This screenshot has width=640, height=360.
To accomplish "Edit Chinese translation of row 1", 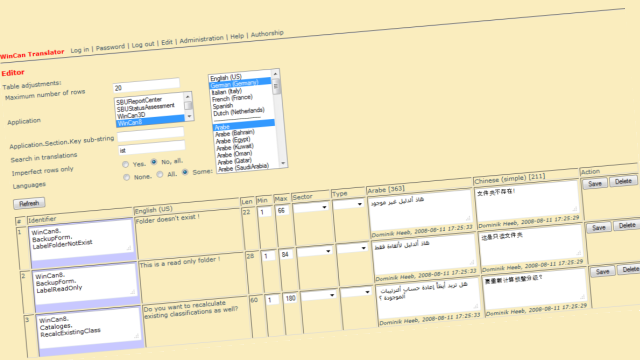I will pyautogui.click(x=527, y=202).
